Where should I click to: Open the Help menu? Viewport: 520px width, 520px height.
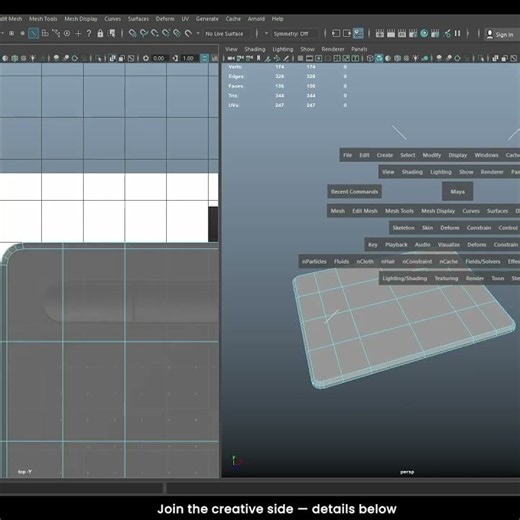coord(277,19)
